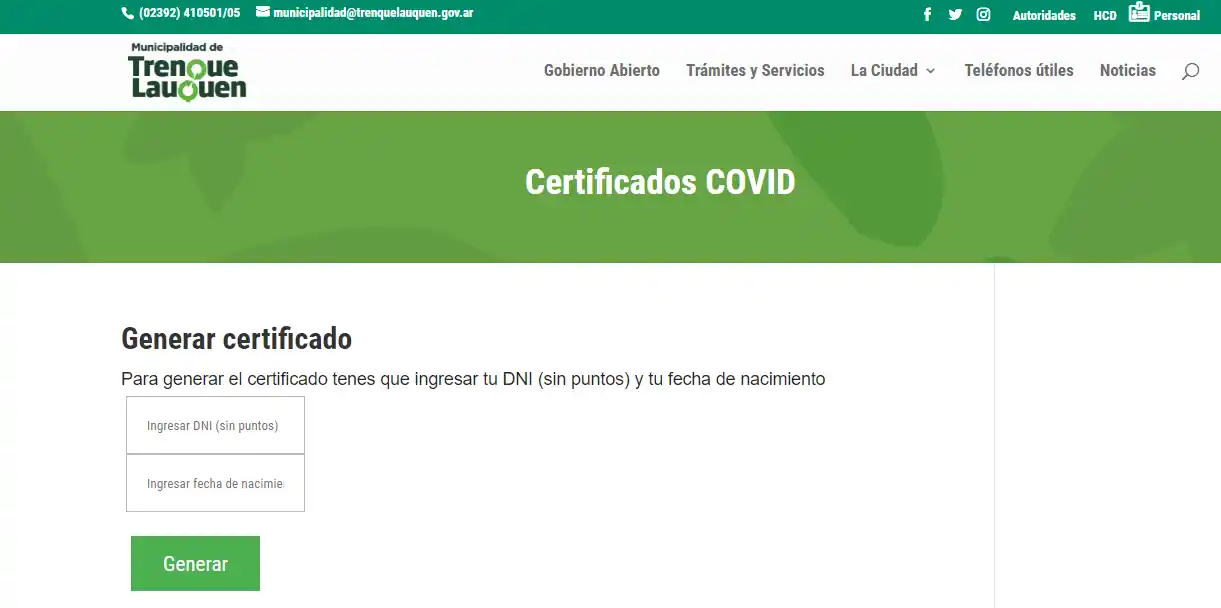This screenshot has height=608, width=1221.
Task: Click Teléfonos útiles navigation item
Action: click(x=1018, y=70)
